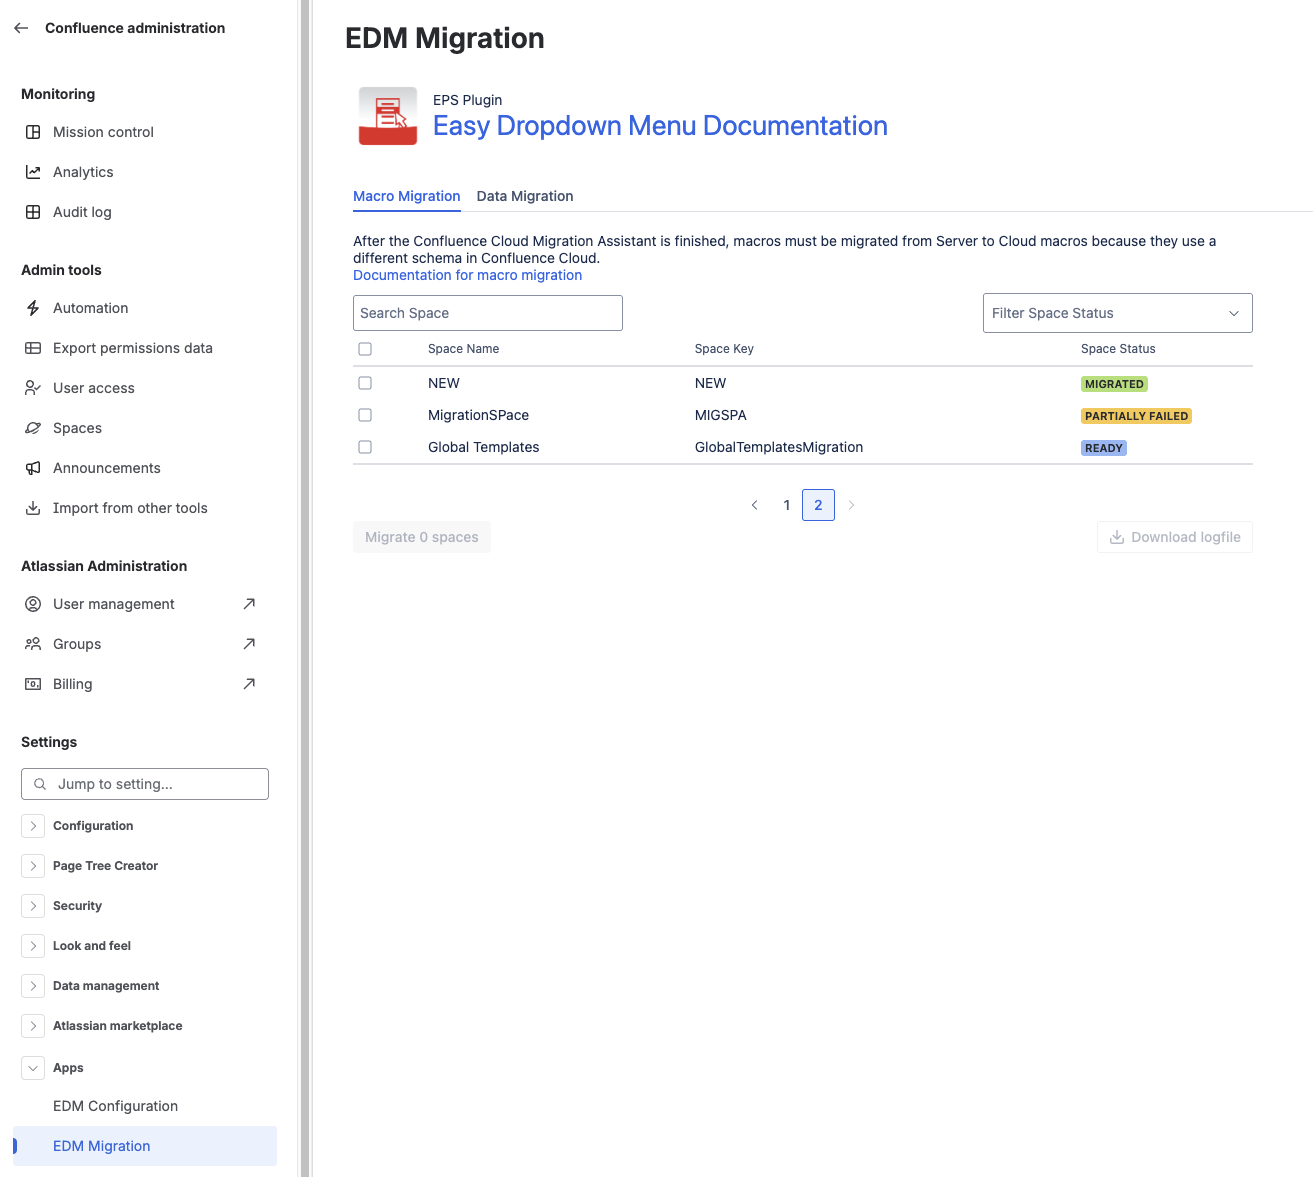Select EDM Migration in the sidebar
Image resolution: width=1313 pixels, height=1177 pixels.
click(x=145, y=1146)
